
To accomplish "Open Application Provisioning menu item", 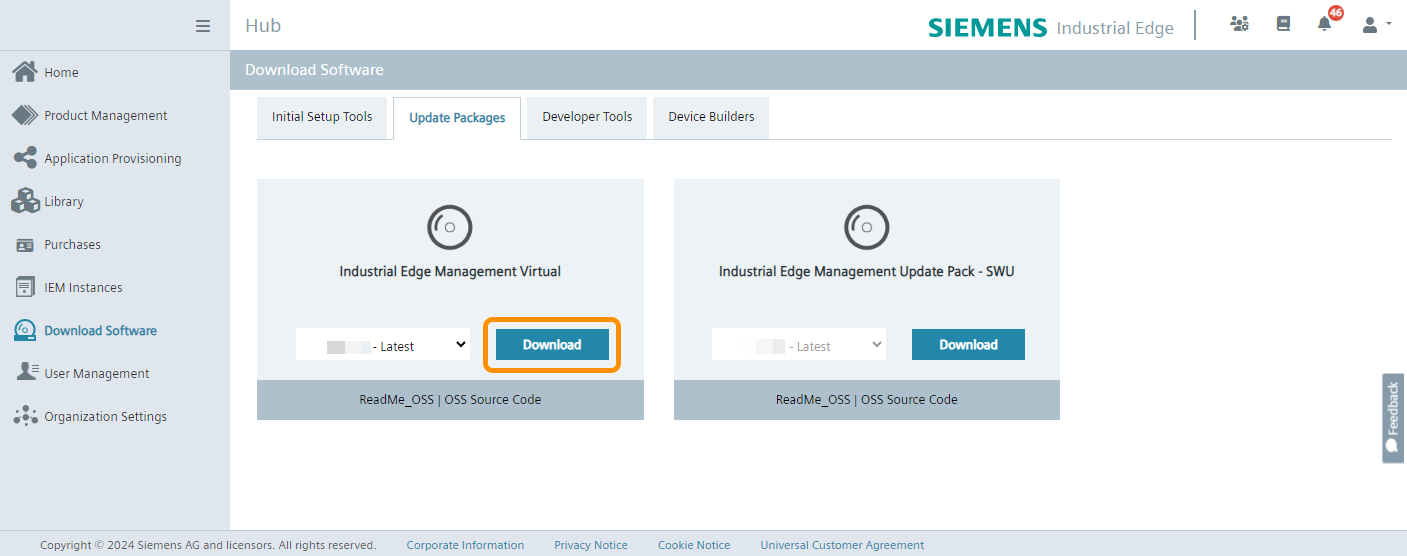I will coord(115,158).
